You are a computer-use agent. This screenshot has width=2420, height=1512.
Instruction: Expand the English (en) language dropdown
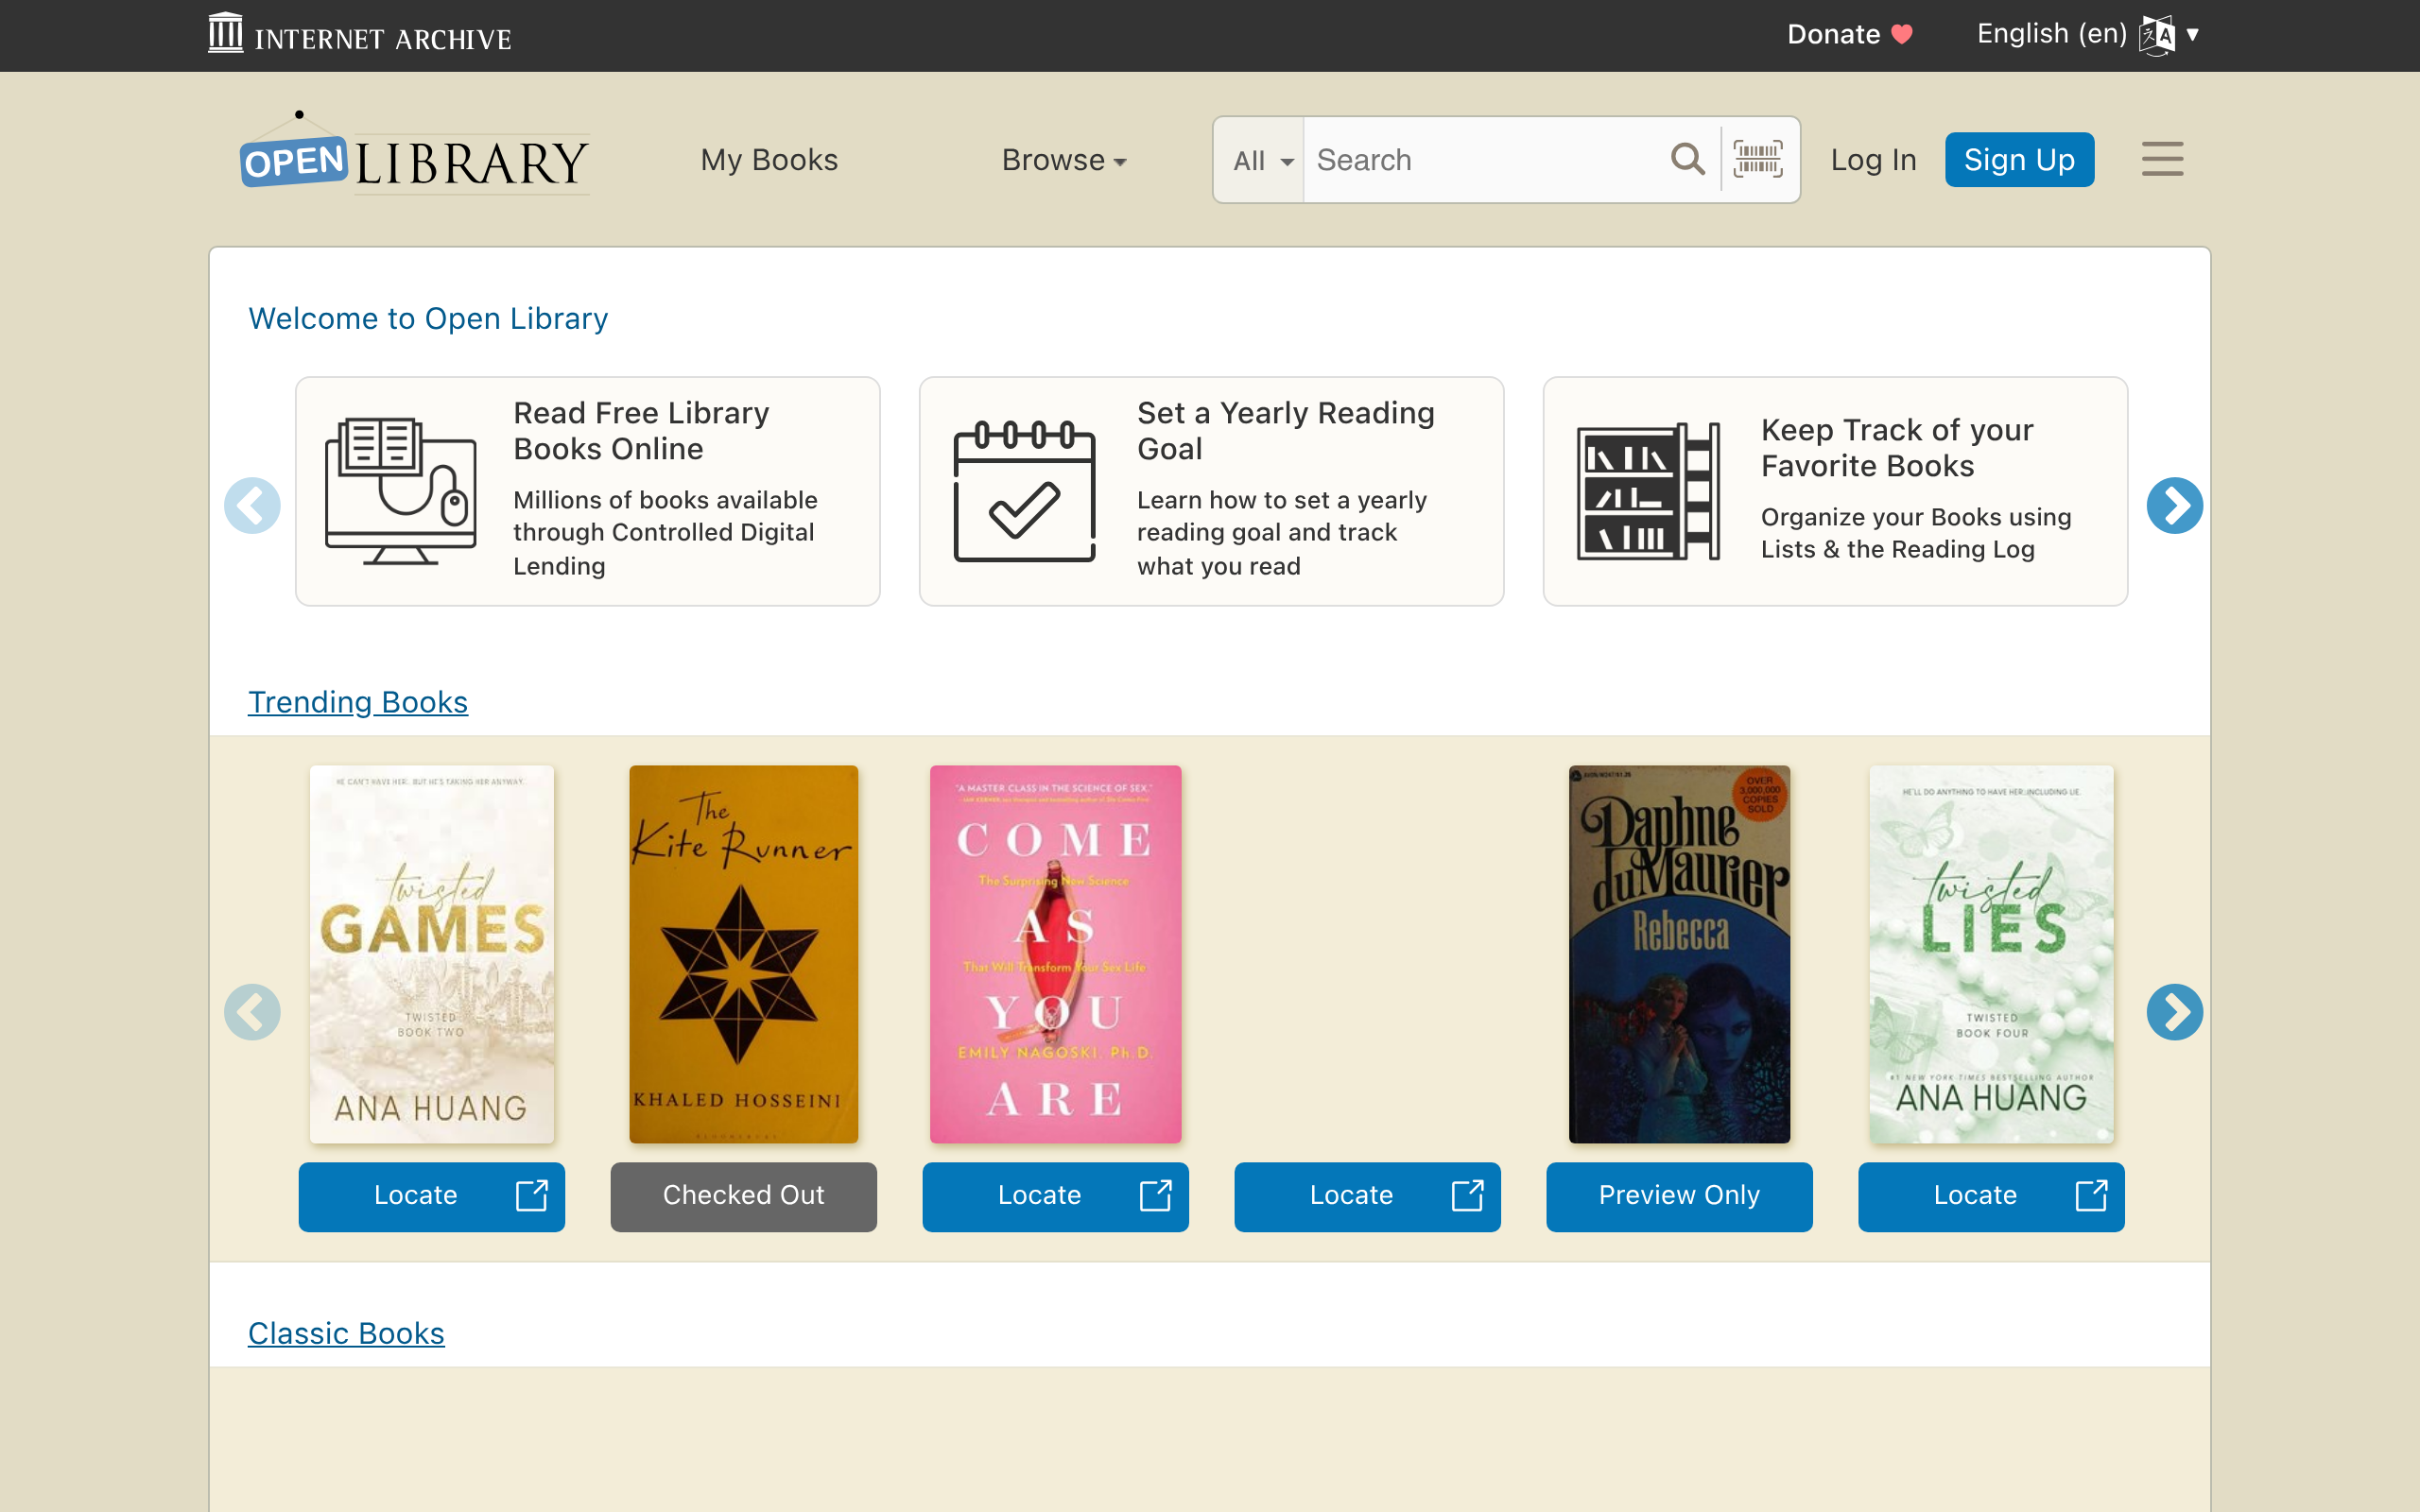(x=2088, y=35)
